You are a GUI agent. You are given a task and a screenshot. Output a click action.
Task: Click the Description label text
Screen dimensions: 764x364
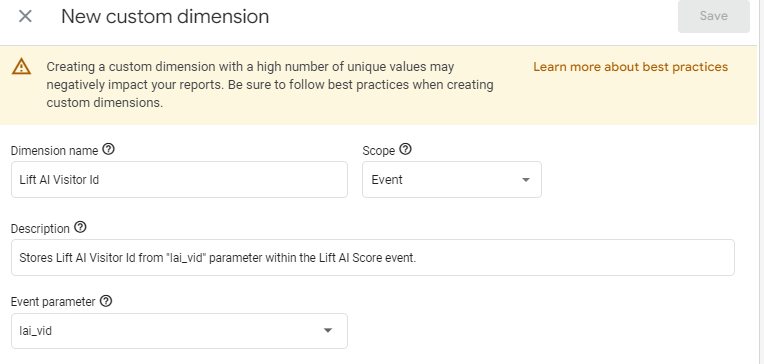(x=40, y=229)
